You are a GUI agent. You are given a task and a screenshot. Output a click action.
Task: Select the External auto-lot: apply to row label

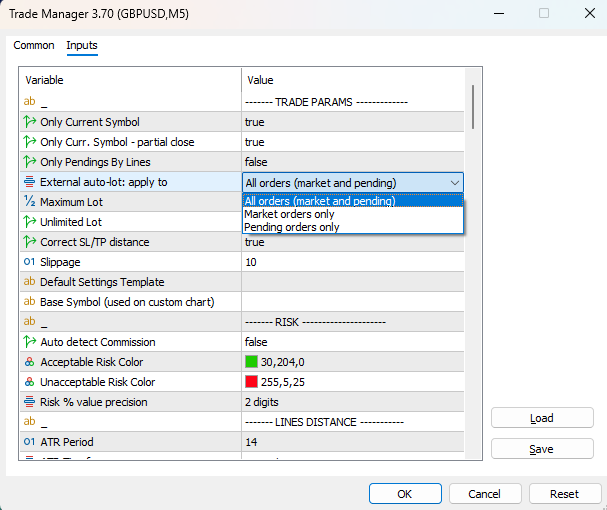point(104,182)
